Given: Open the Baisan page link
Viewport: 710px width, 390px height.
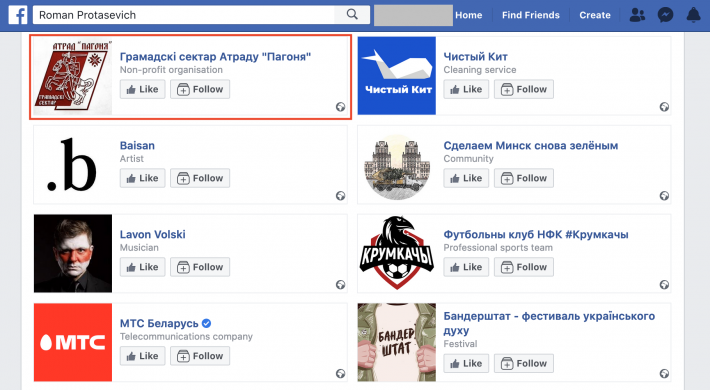Looking at the screenshot, I should pos(137,145).
